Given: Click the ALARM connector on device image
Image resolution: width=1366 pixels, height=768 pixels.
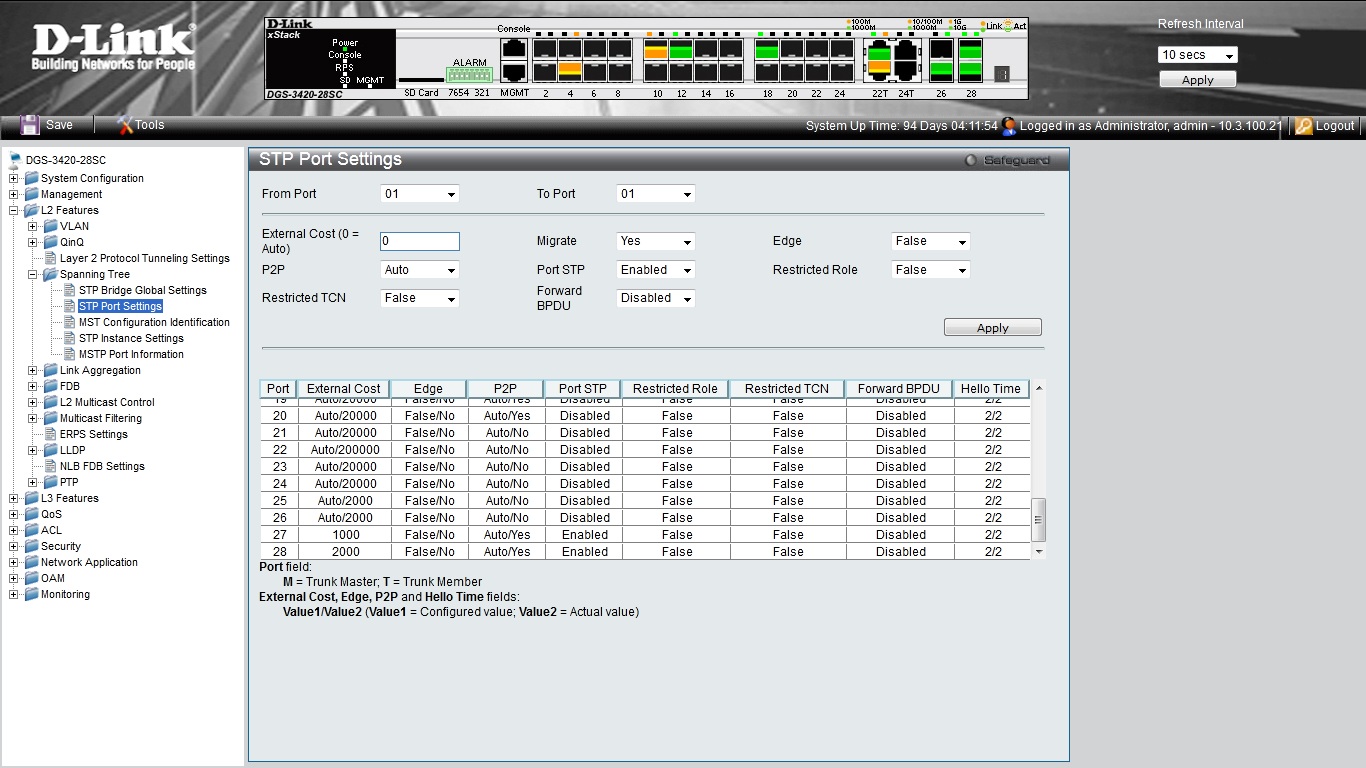Looking at the screenshot, I should pos(469,75).
